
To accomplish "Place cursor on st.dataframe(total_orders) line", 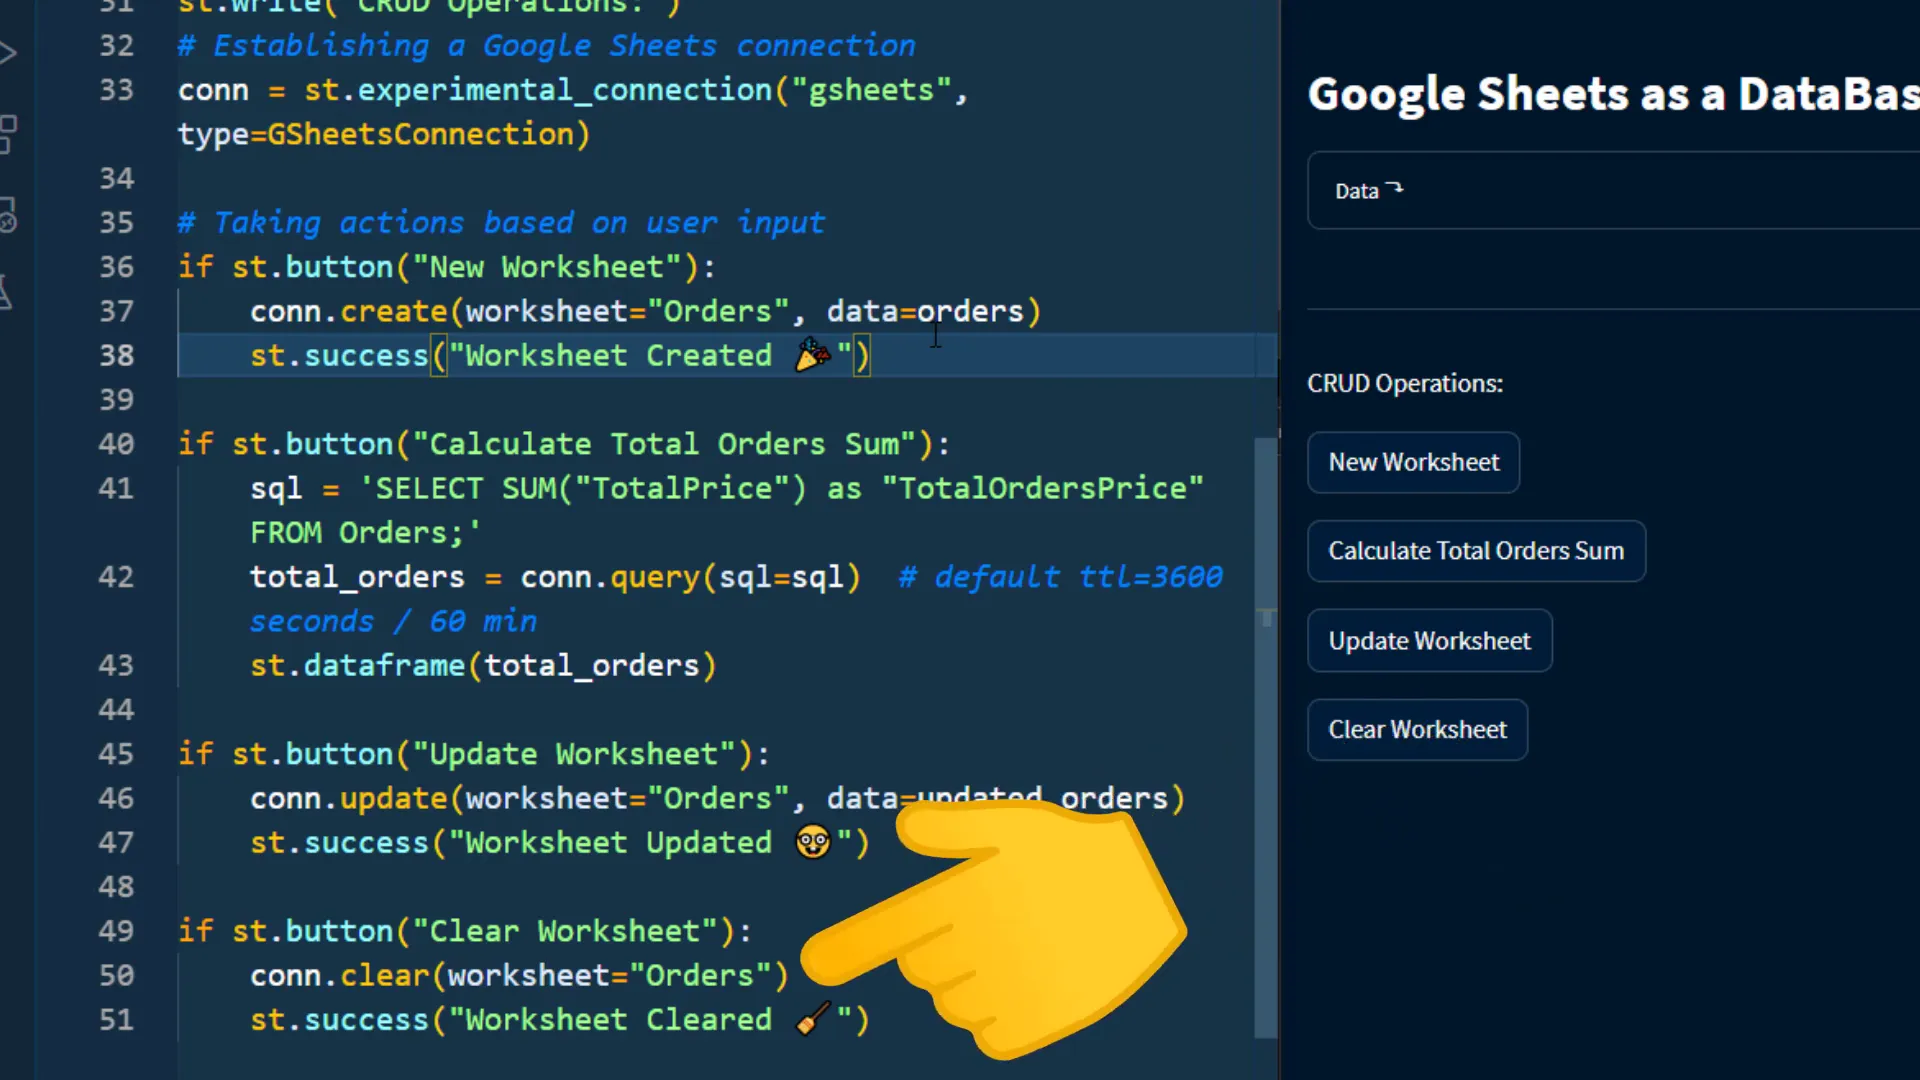I will 482,665.
